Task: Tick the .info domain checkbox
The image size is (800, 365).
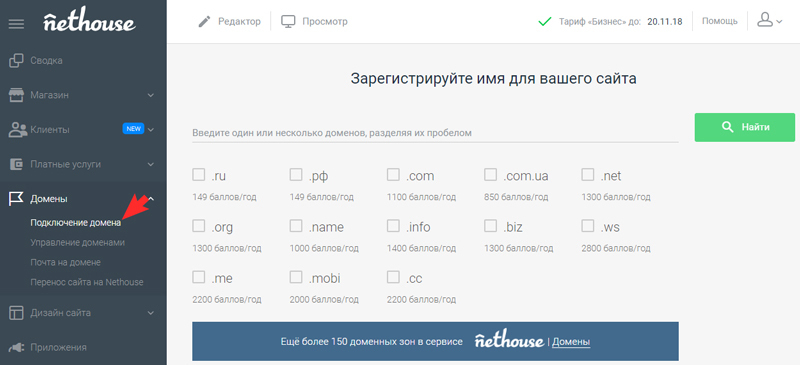Action: click(393, 226)
